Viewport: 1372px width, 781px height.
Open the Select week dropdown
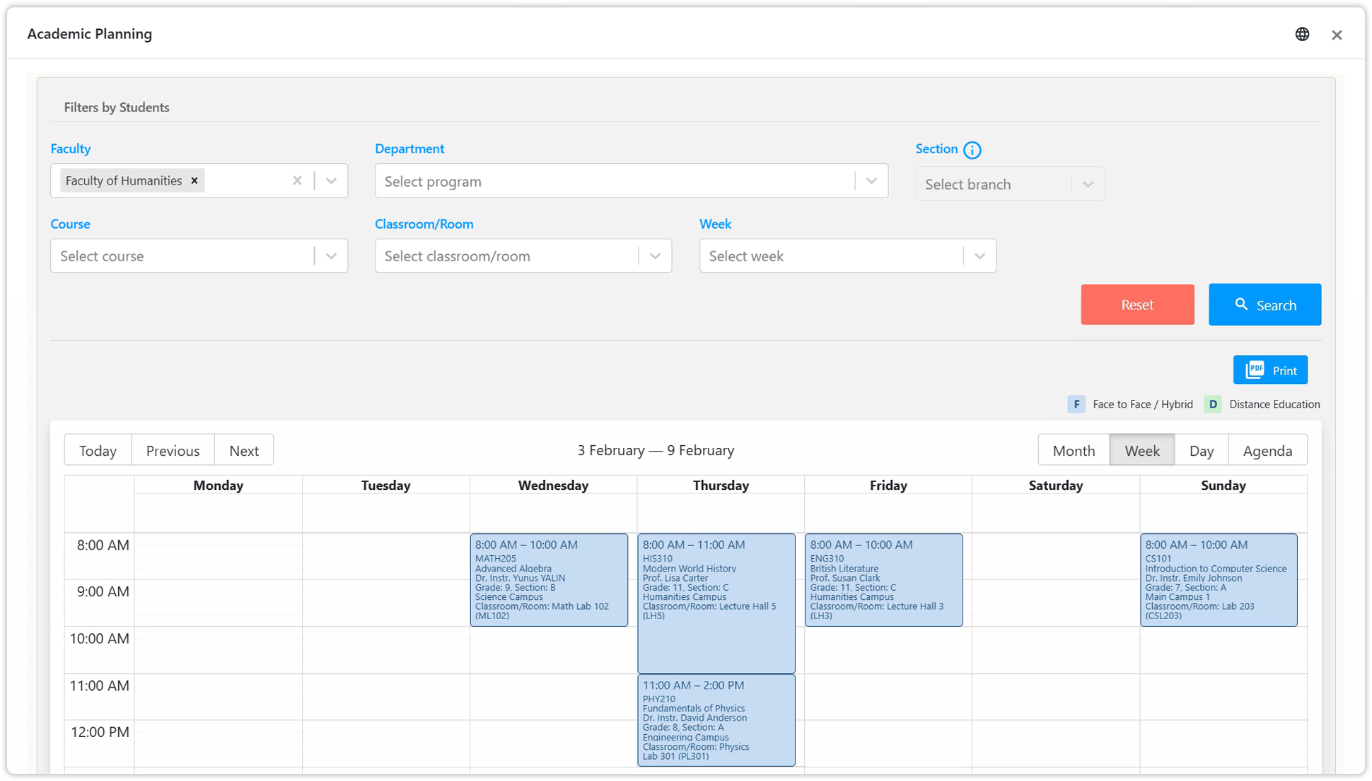click(x=847, y=256)
